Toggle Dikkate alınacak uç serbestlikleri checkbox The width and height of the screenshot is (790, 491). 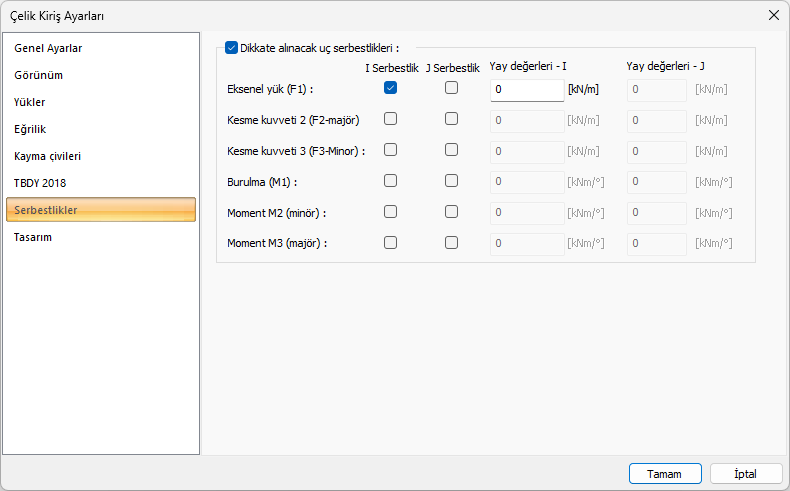point(232,47)
